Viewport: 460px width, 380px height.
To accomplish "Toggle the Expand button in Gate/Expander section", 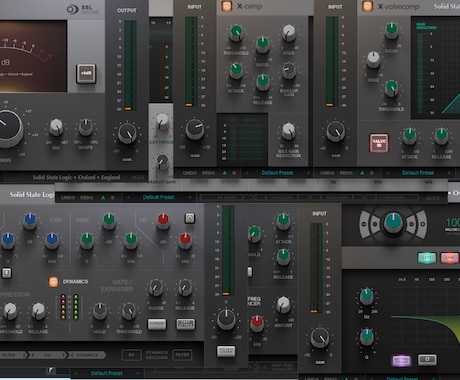I will (157, 323).
